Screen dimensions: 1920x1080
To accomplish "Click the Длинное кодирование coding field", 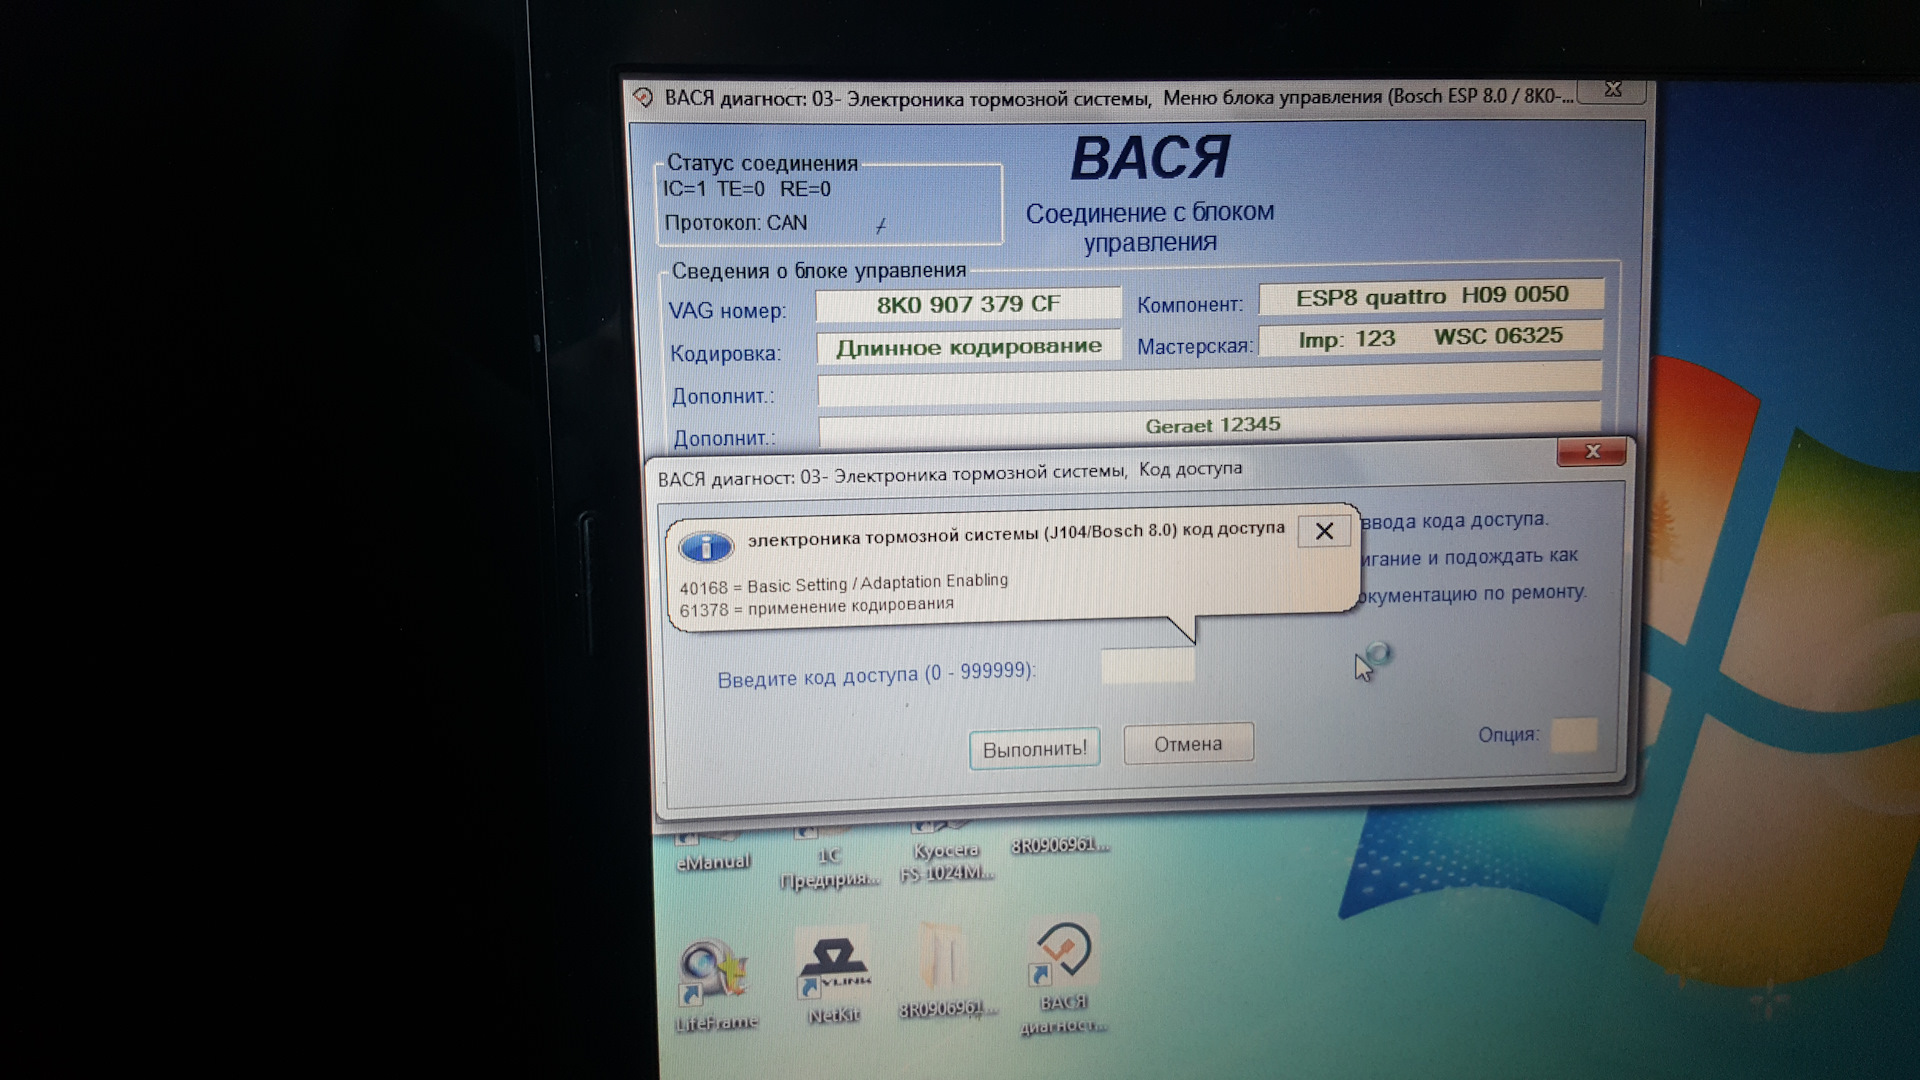I will [x=968, y=347].
